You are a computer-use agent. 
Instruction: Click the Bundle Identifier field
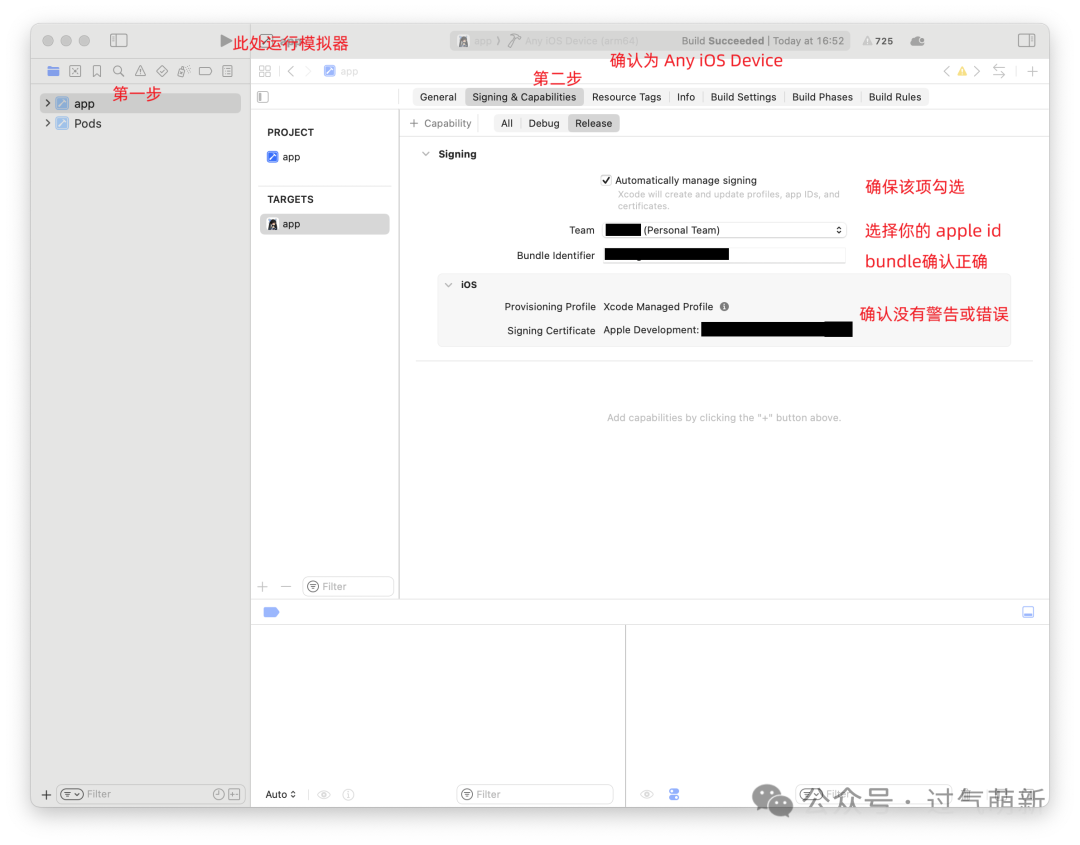tap(725, 255)
